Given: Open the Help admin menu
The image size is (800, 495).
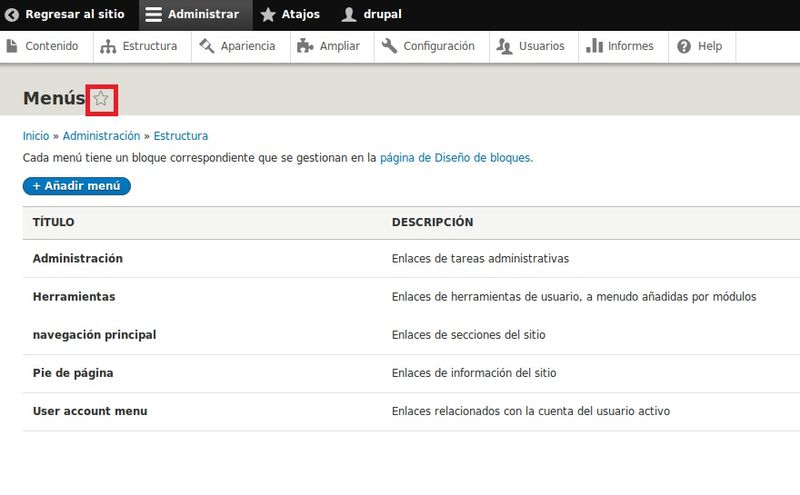Looking at the screenshot, I should pos(710,46).
